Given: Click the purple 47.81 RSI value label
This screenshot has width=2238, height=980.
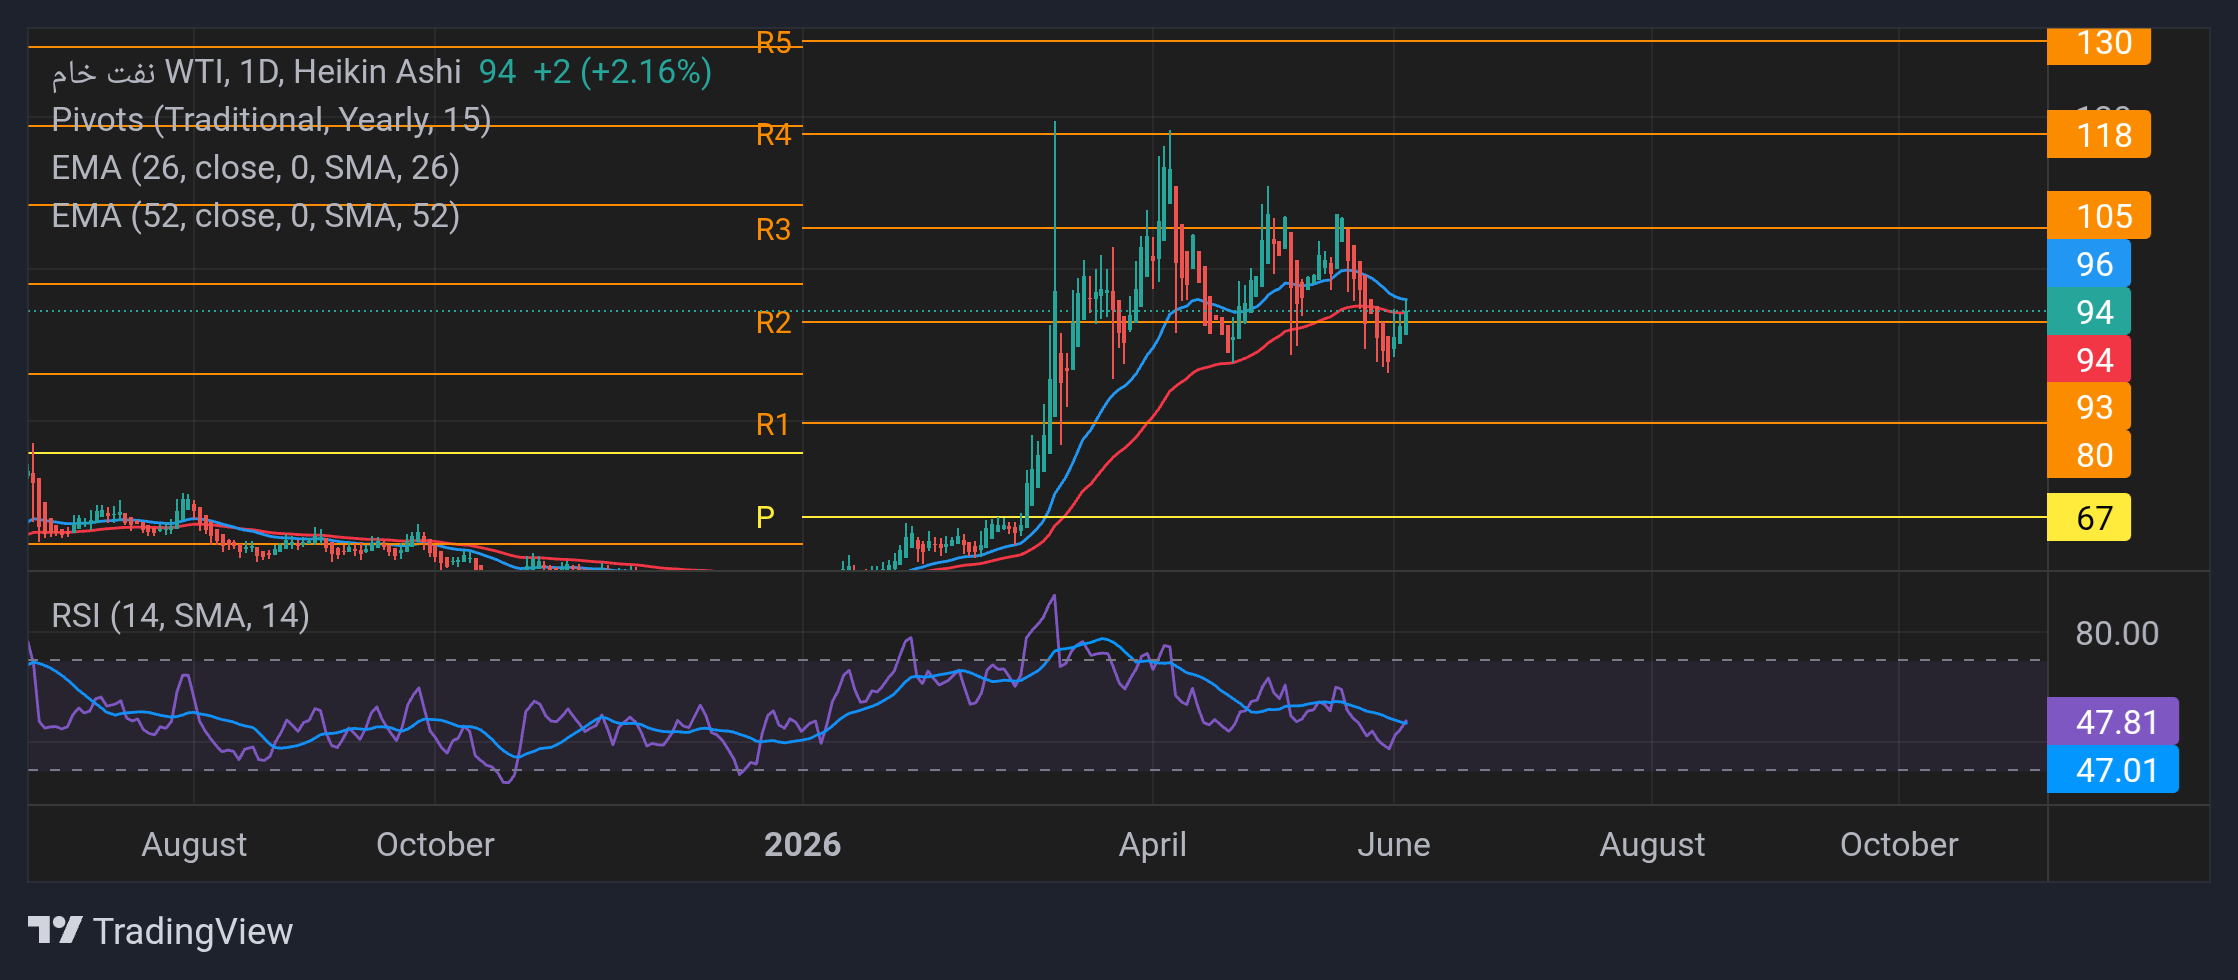Looking at the screenshot, I should click(2112, 722).
